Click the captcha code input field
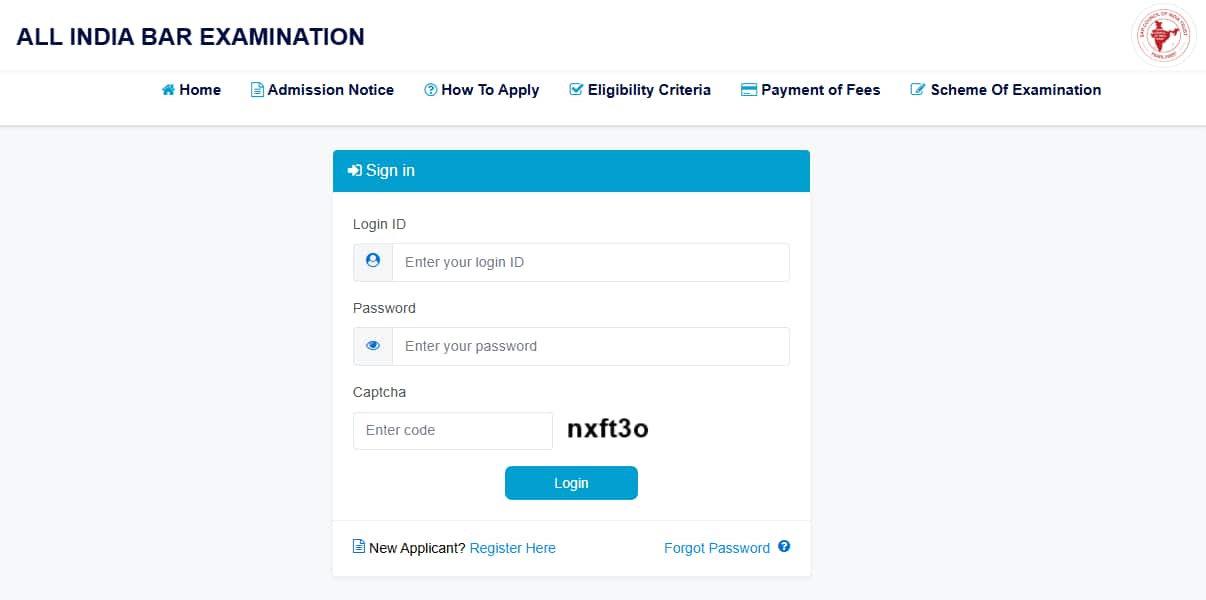Screen dimensions: 1206x600 tap(452, 430)
